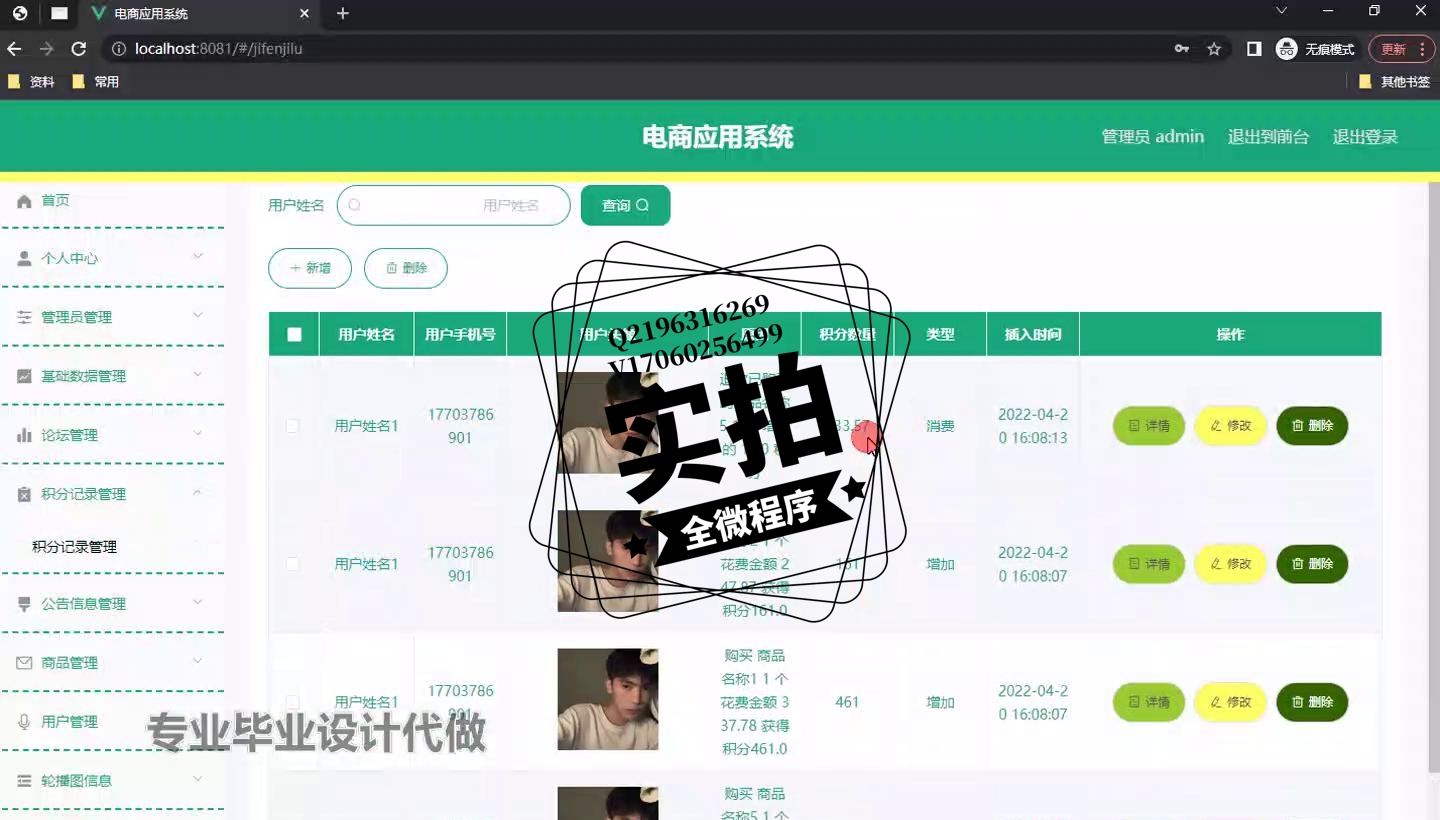Focus the 用户姓名 search input
Screen dimensions: 1440x820
point(454,205)
